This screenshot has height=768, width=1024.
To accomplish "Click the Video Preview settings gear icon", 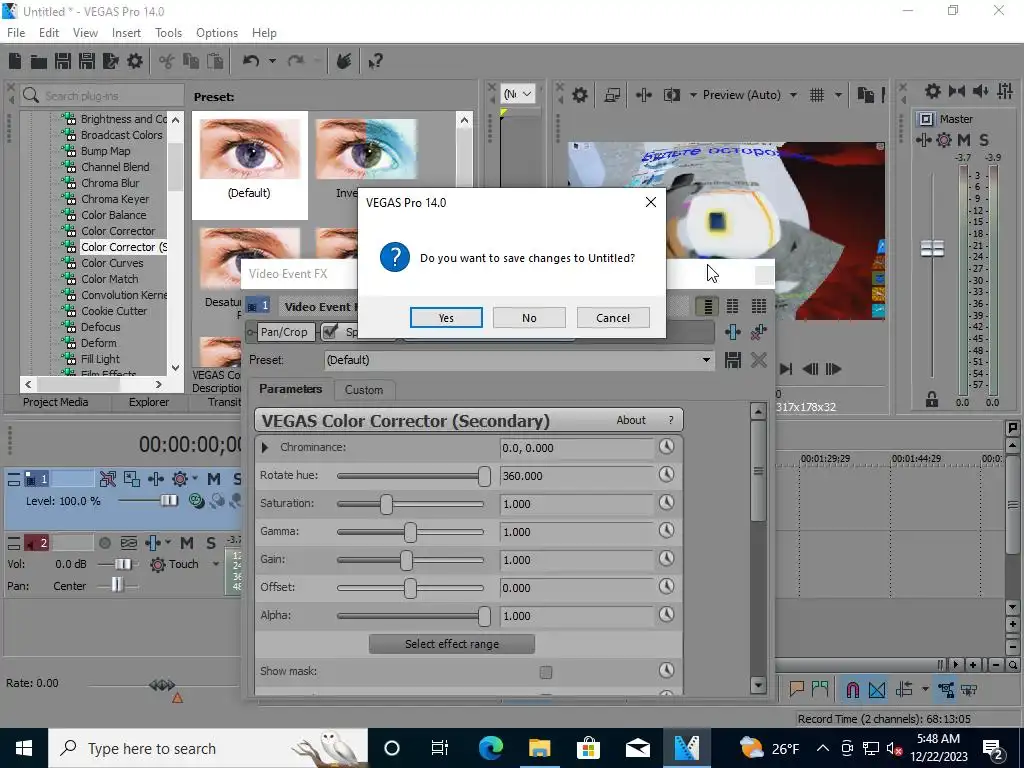I will point(579,95).
